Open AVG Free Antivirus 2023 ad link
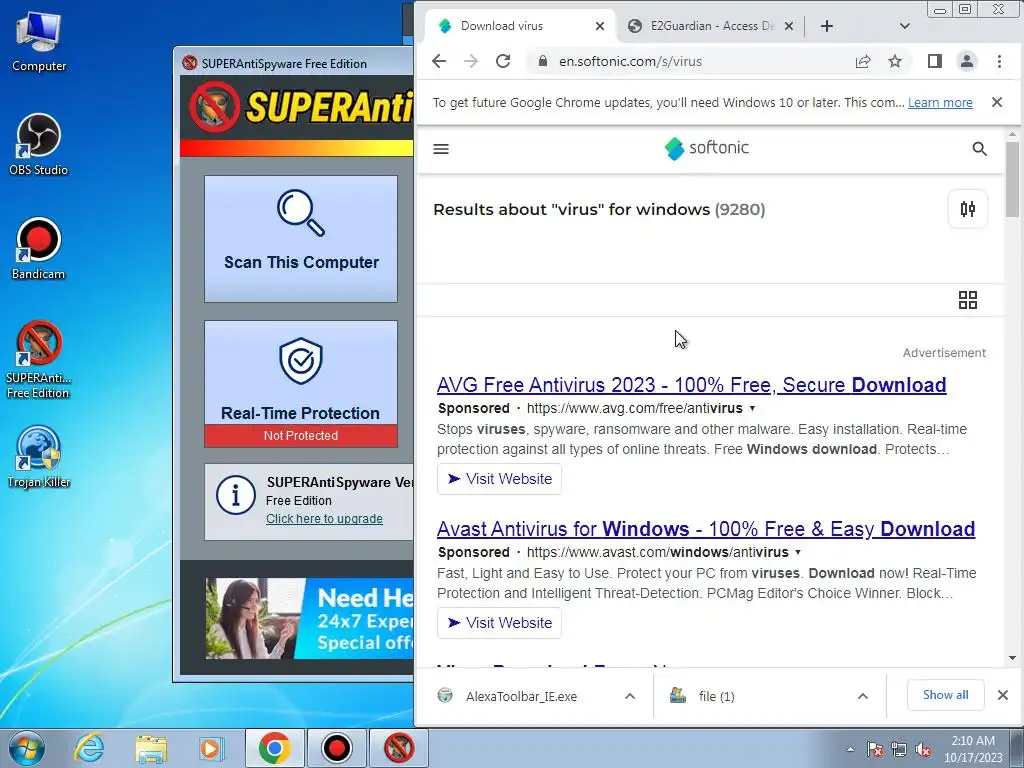Image resolution: width=1024 pixels, height=768 pixels. pyautogui.click(x=692, y=385)
